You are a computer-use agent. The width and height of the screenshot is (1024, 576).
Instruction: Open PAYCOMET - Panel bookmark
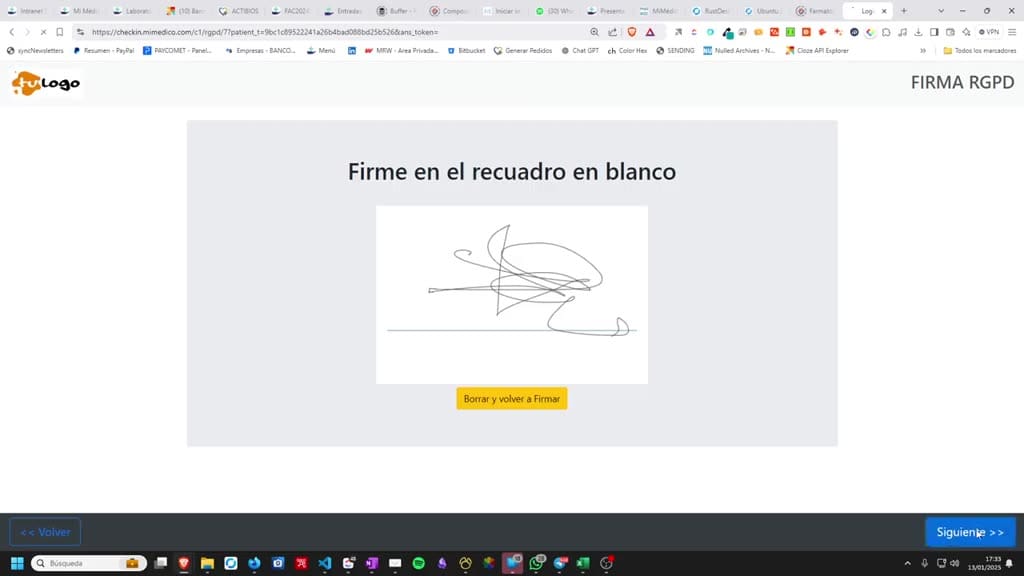(x=178, y=50)
